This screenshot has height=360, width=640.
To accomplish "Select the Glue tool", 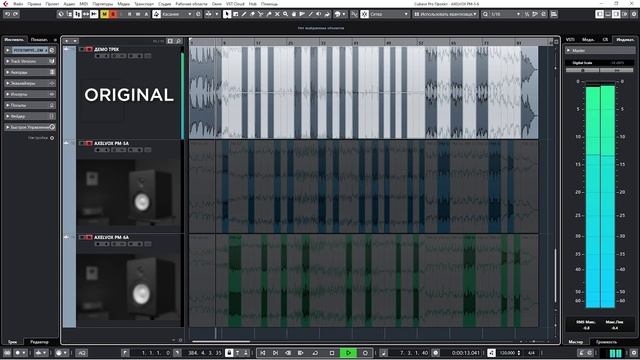I will (269, 14).
